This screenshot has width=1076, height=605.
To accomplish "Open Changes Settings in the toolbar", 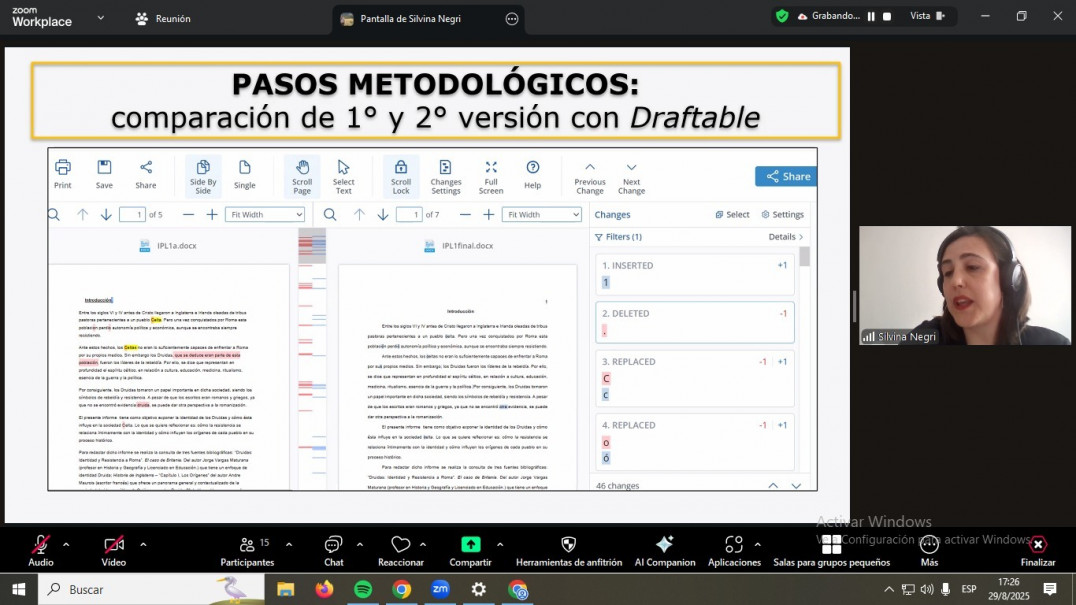I will [x=445, y=176].
